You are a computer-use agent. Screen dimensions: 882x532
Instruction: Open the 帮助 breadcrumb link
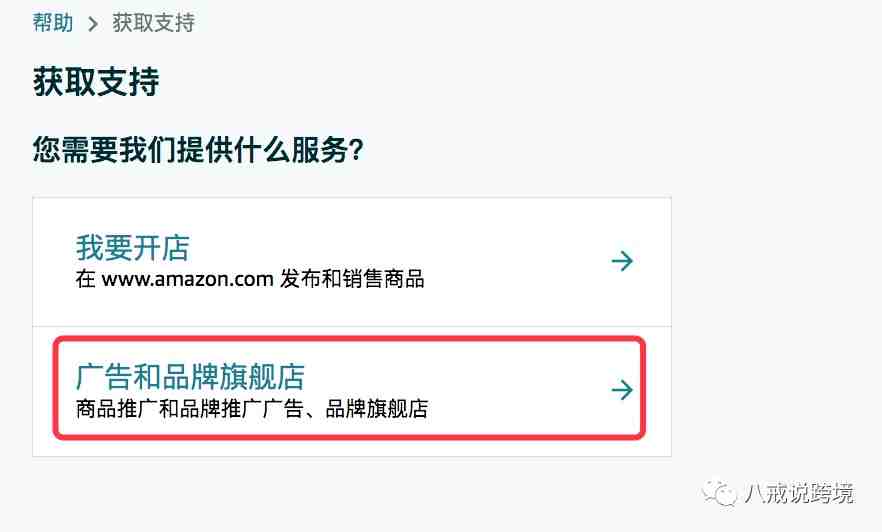click(53, 23)
